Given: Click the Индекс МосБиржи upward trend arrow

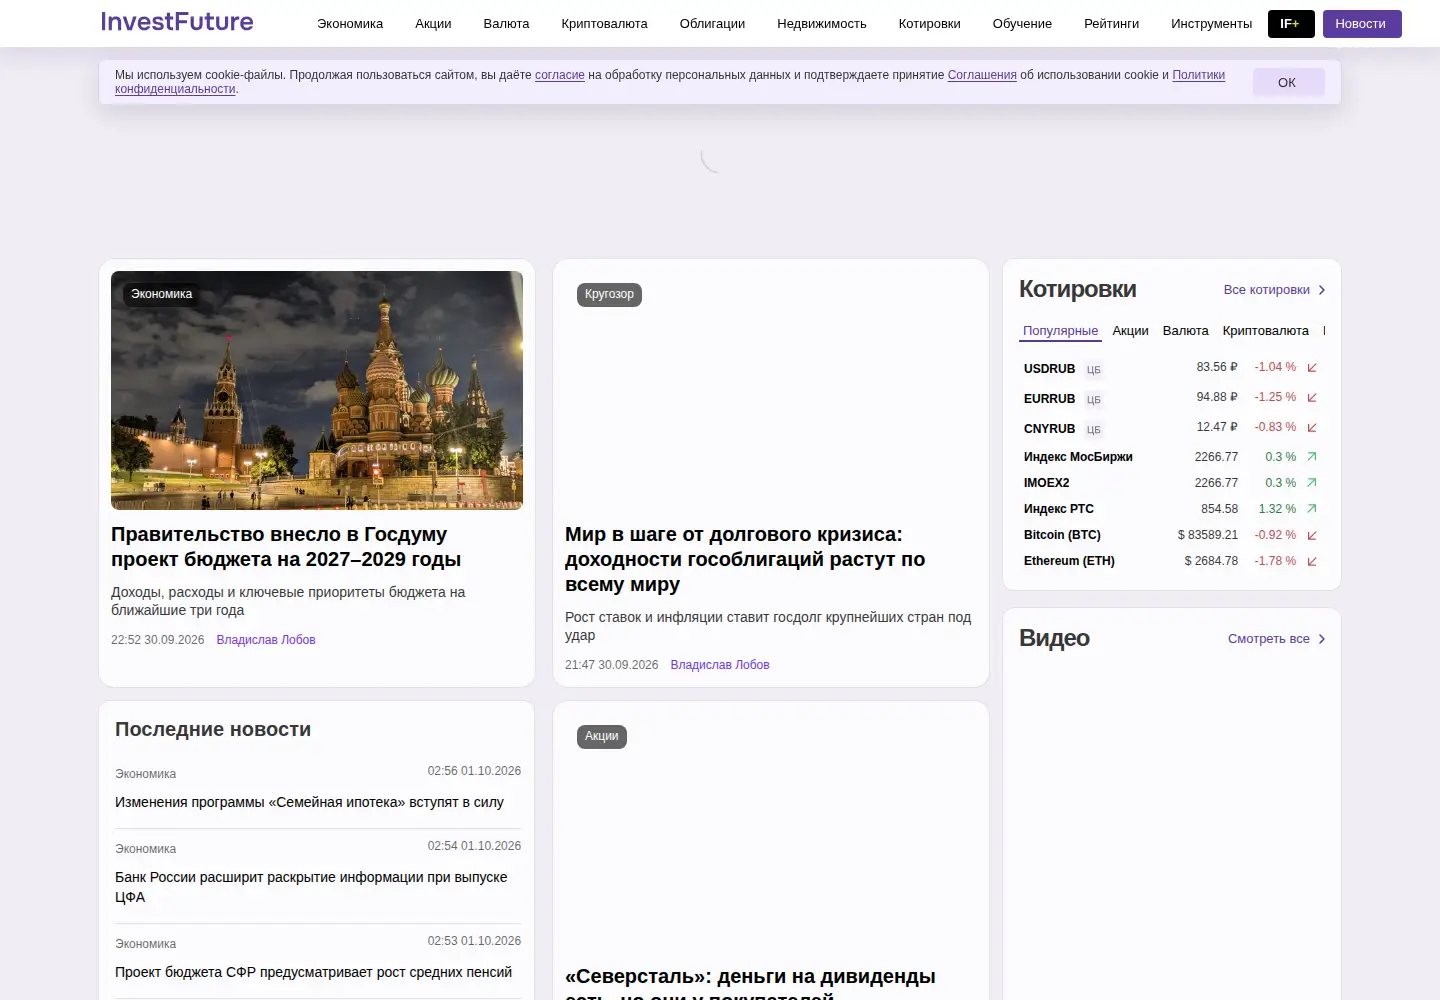Looking at the screenshot, I should pos(1312,456).
